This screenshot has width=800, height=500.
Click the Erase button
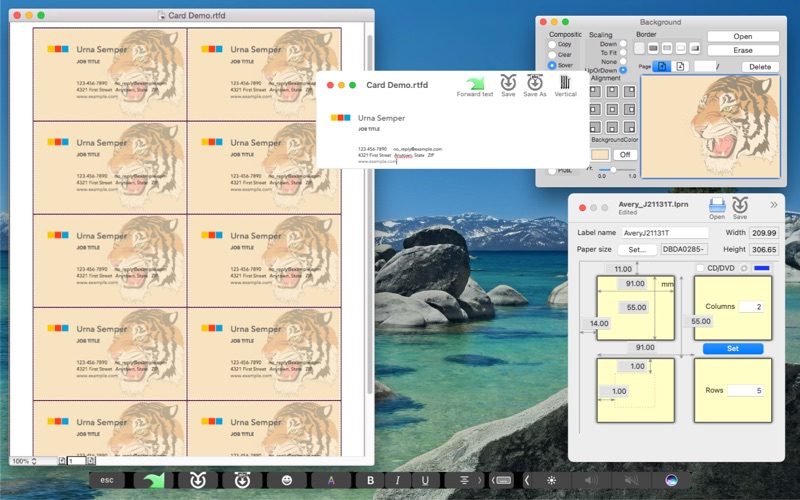743,50
